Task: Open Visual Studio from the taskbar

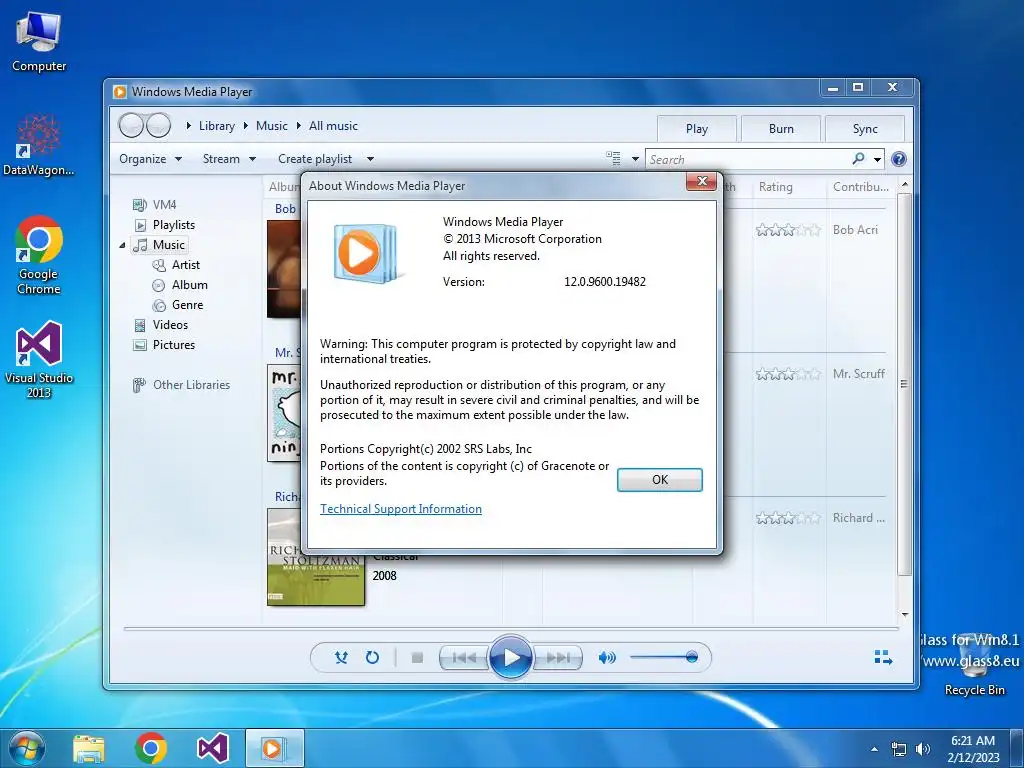Action: click(213, 748)
